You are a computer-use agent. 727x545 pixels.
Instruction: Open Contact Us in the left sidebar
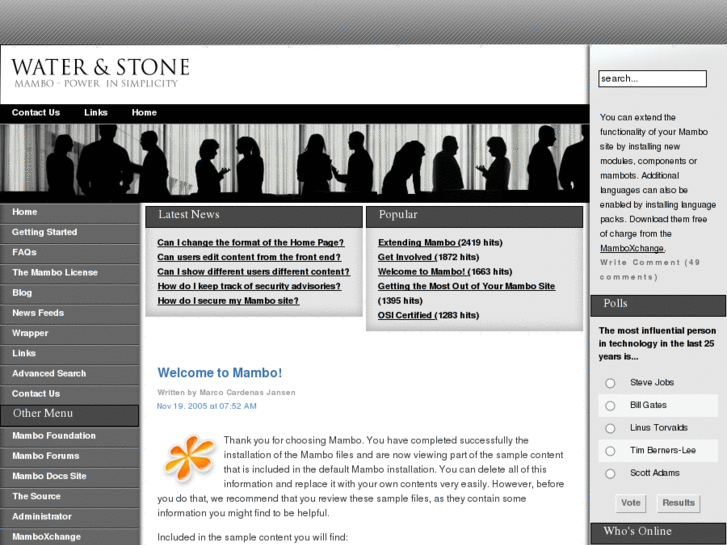click(x=70, y=394)
